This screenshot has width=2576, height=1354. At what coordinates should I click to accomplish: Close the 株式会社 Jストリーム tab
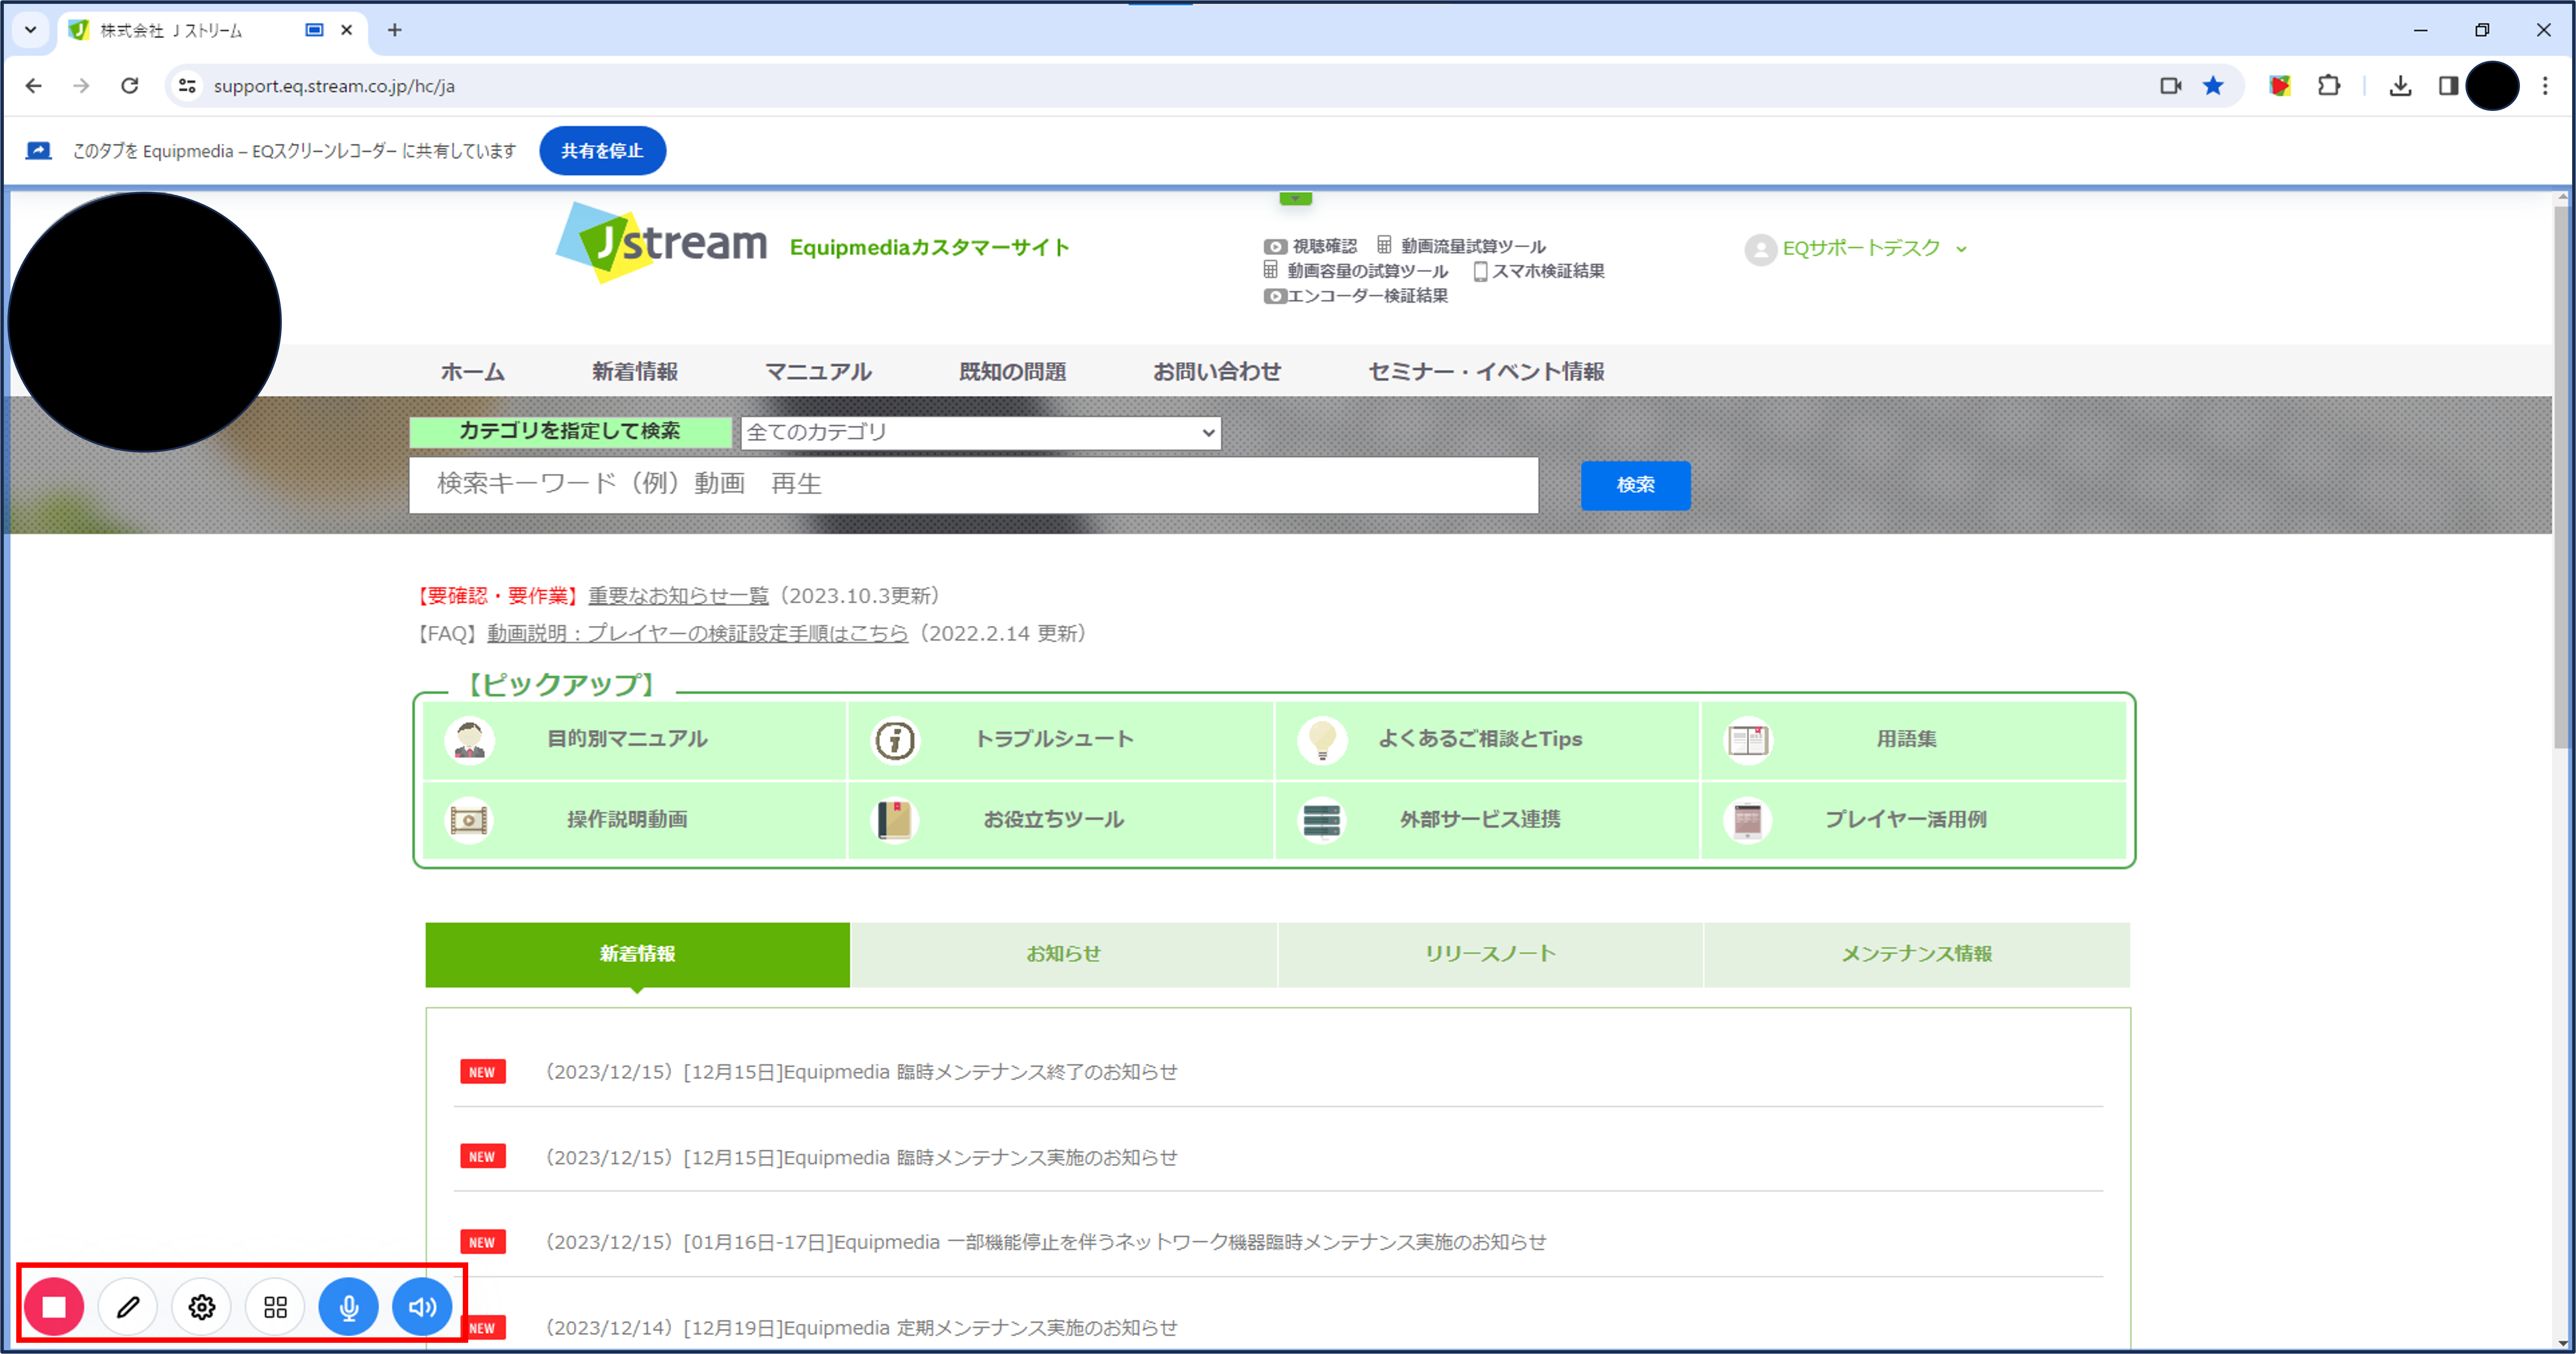(347, 30)
